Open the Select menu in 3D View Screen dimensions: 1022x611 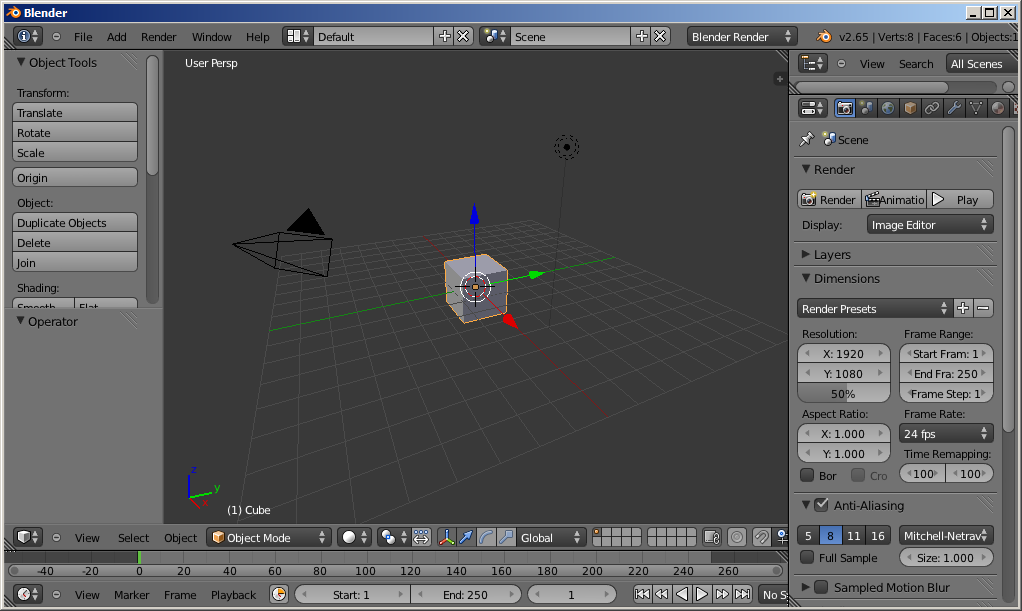(134, 537)
